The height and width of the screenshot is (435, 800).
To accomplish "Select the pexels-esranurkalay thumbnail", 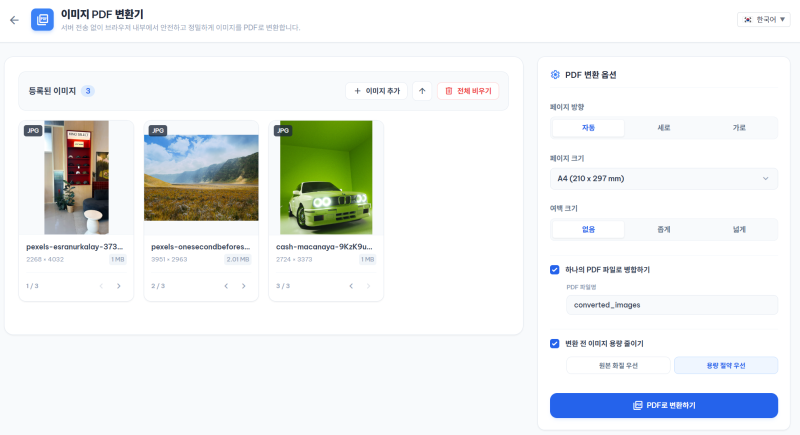I will coord(76,177).
